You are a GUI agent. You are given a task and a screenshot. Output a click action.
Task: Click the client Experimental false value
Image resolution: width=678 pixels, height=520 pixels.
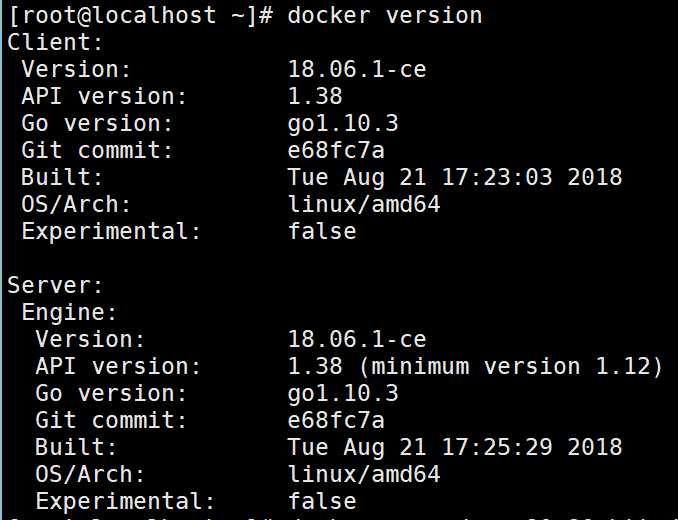(322, 231)
